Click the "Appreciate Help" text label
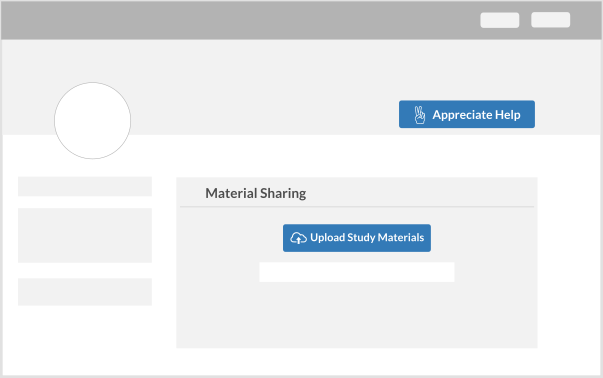The width and height of the screenshot is (603, 378). pyautogui.click(x=476, y=115)
